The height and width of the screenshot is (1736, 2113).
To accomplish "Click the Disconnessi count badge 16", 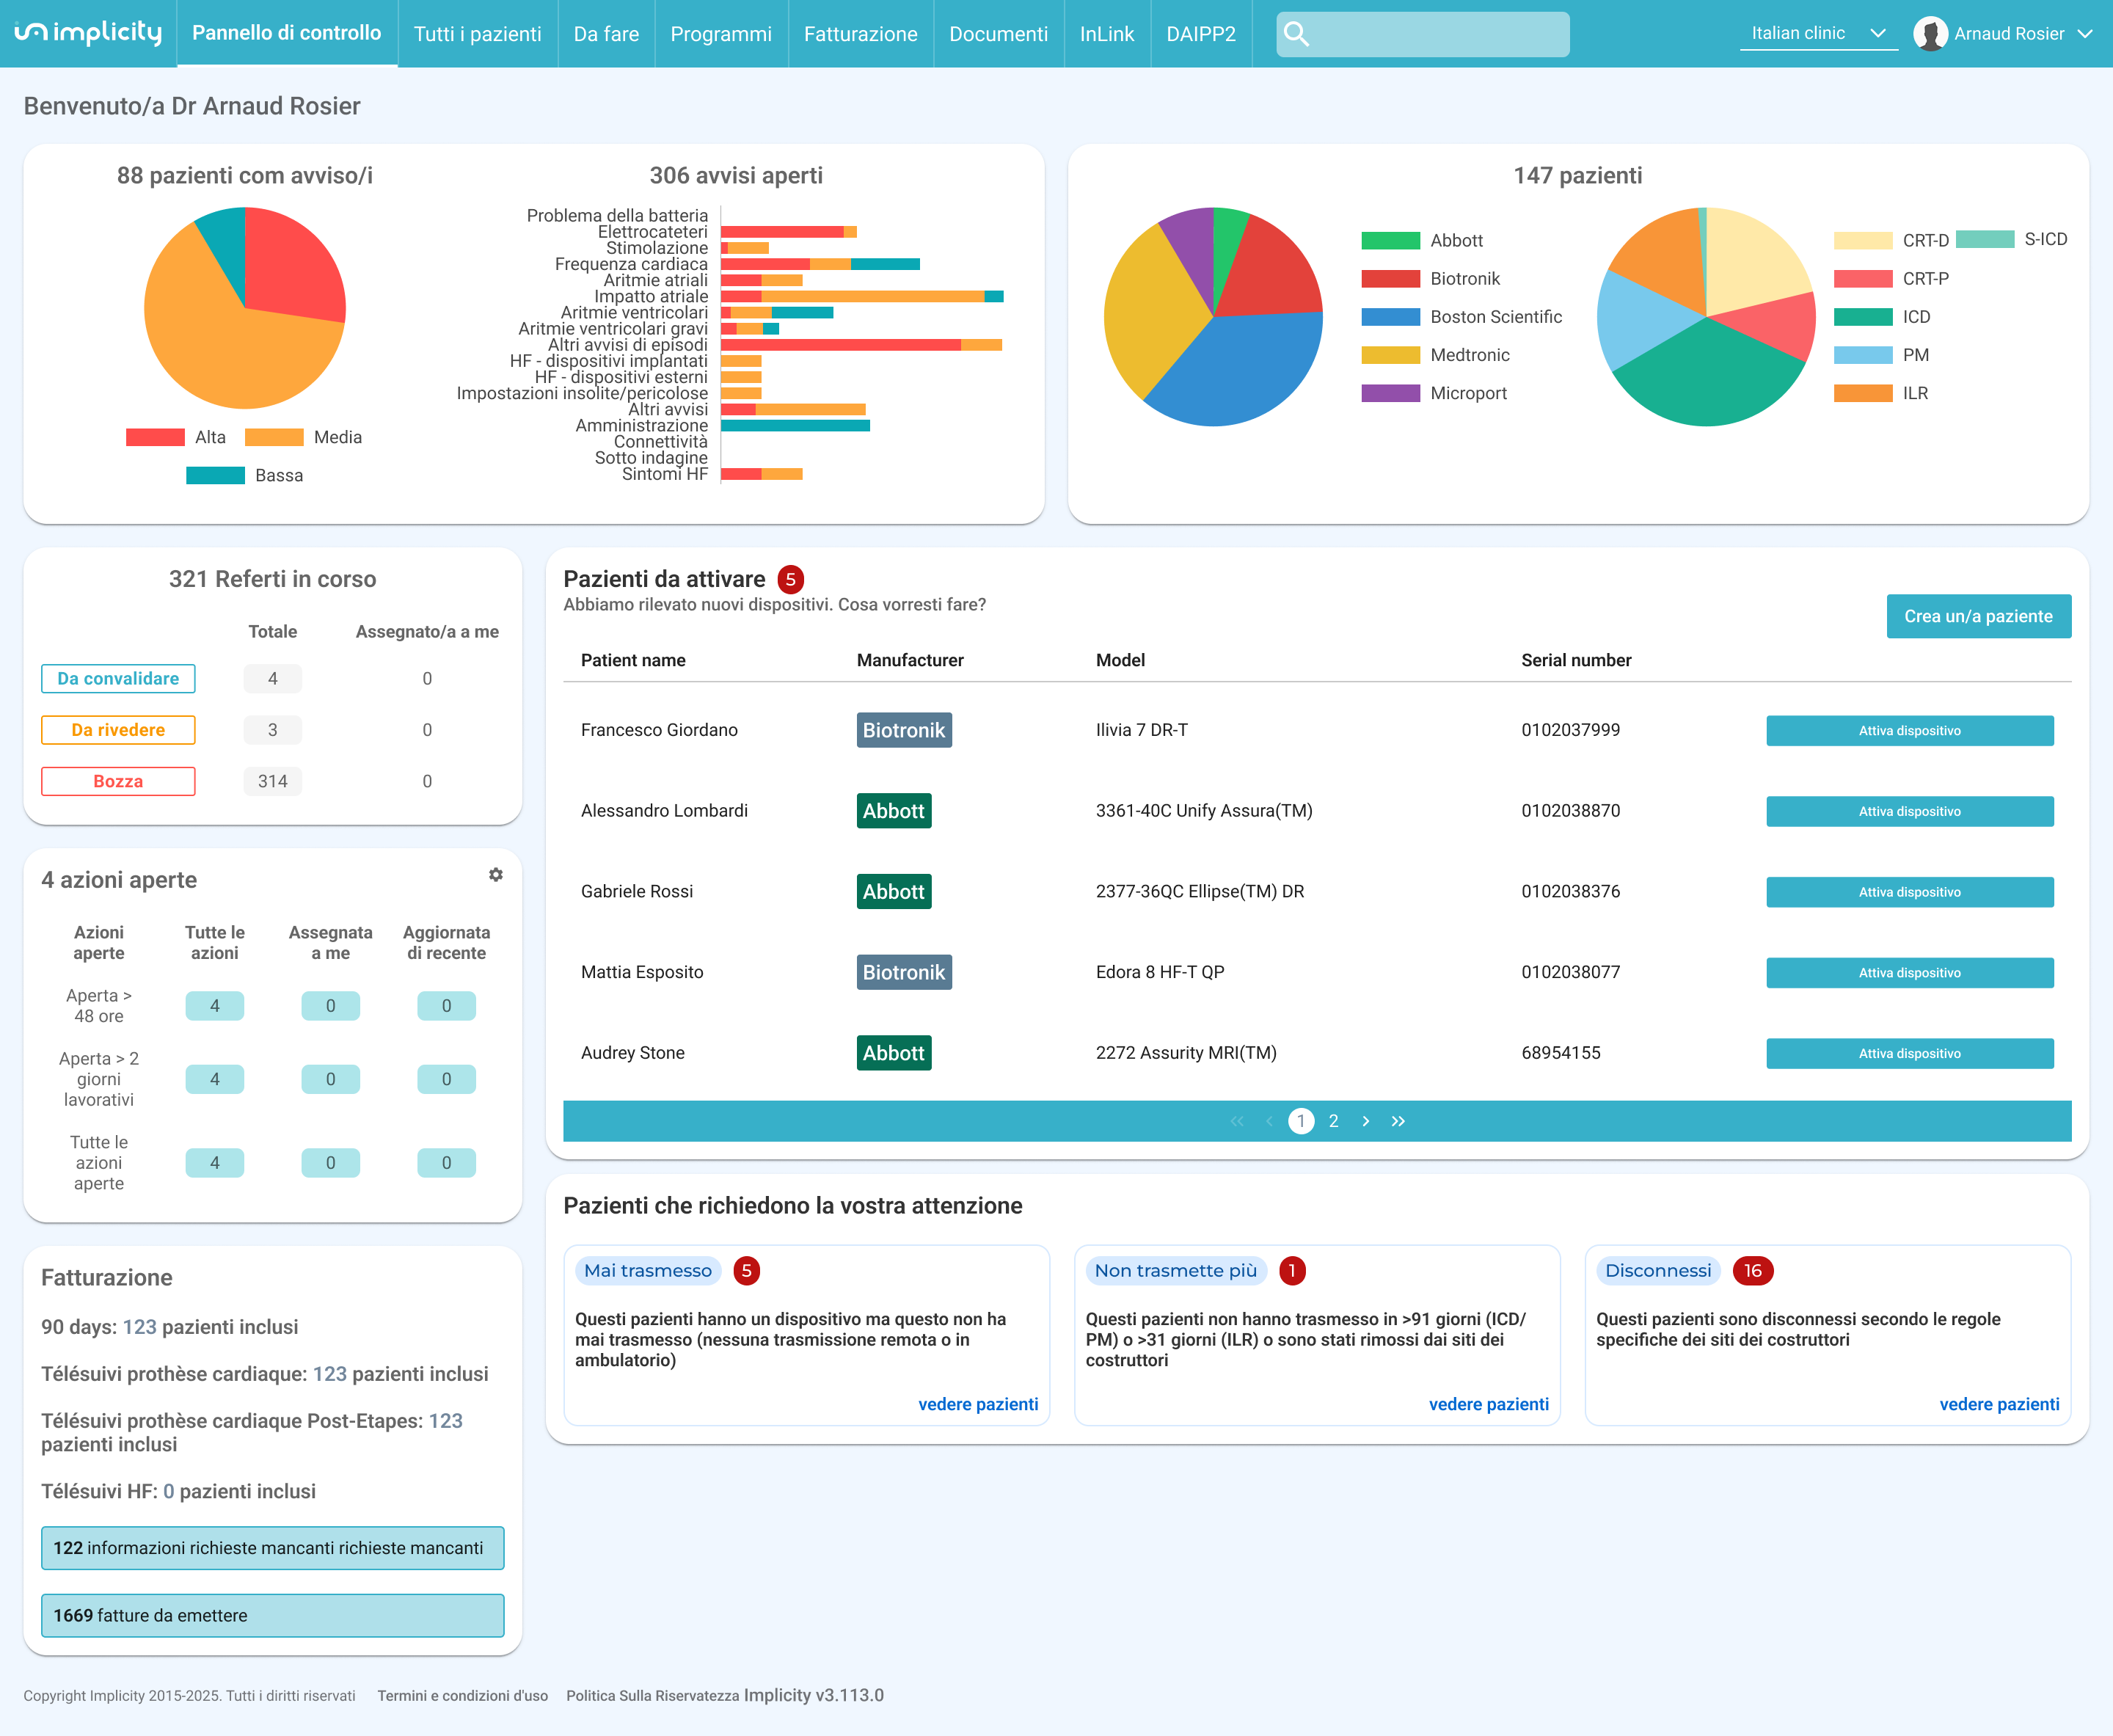I will pos(1752,1270).
